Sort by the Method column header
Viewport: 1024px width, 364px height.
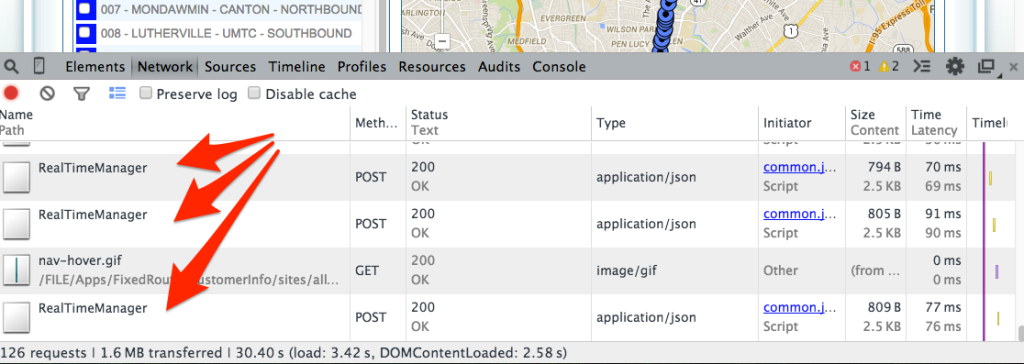377,122
